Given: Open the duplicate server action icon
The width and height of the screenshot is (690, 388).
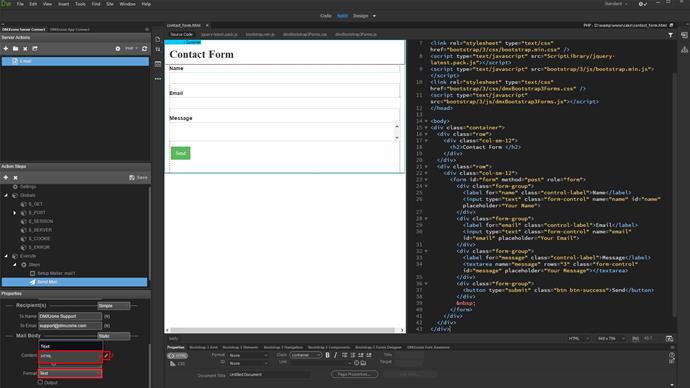Looking at the screenshot, I should 35,48.
